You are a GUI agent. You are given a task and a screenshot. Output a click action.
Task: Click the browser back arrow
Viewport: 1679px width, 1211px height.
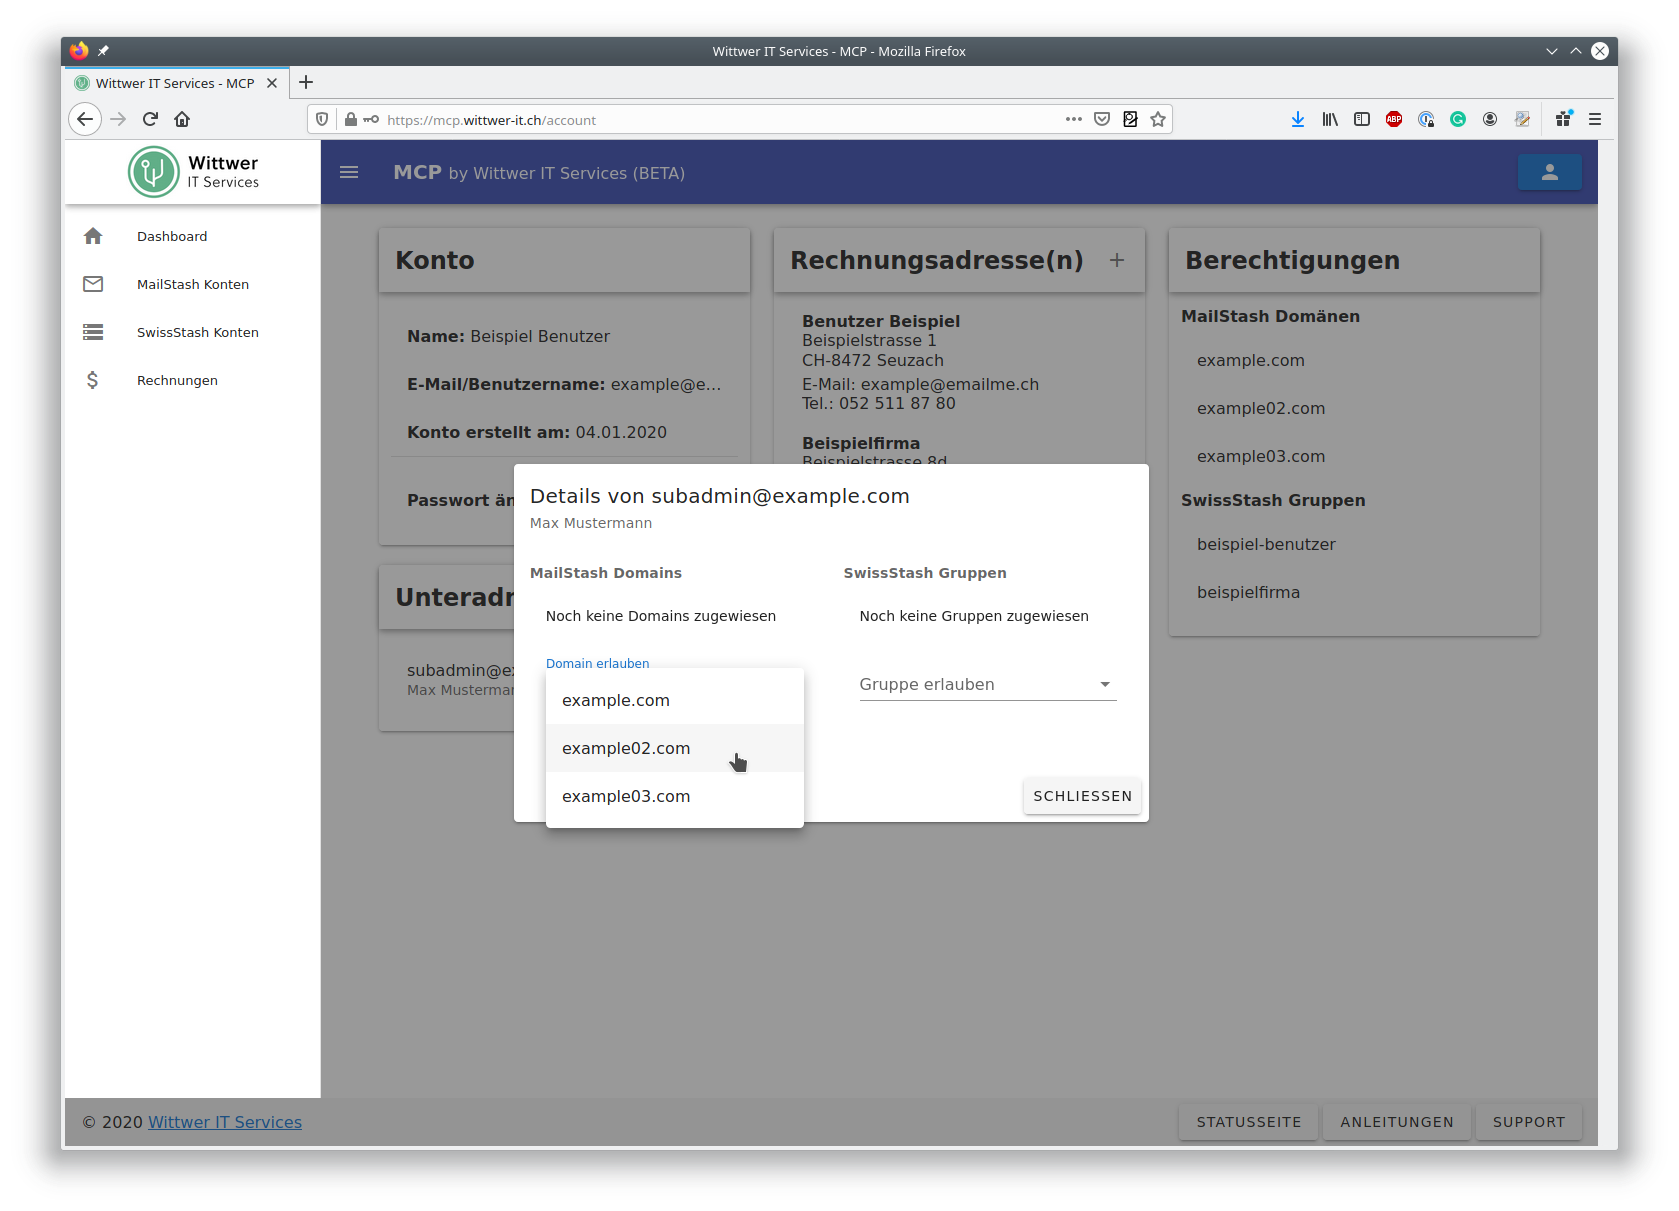click(85, 119)
